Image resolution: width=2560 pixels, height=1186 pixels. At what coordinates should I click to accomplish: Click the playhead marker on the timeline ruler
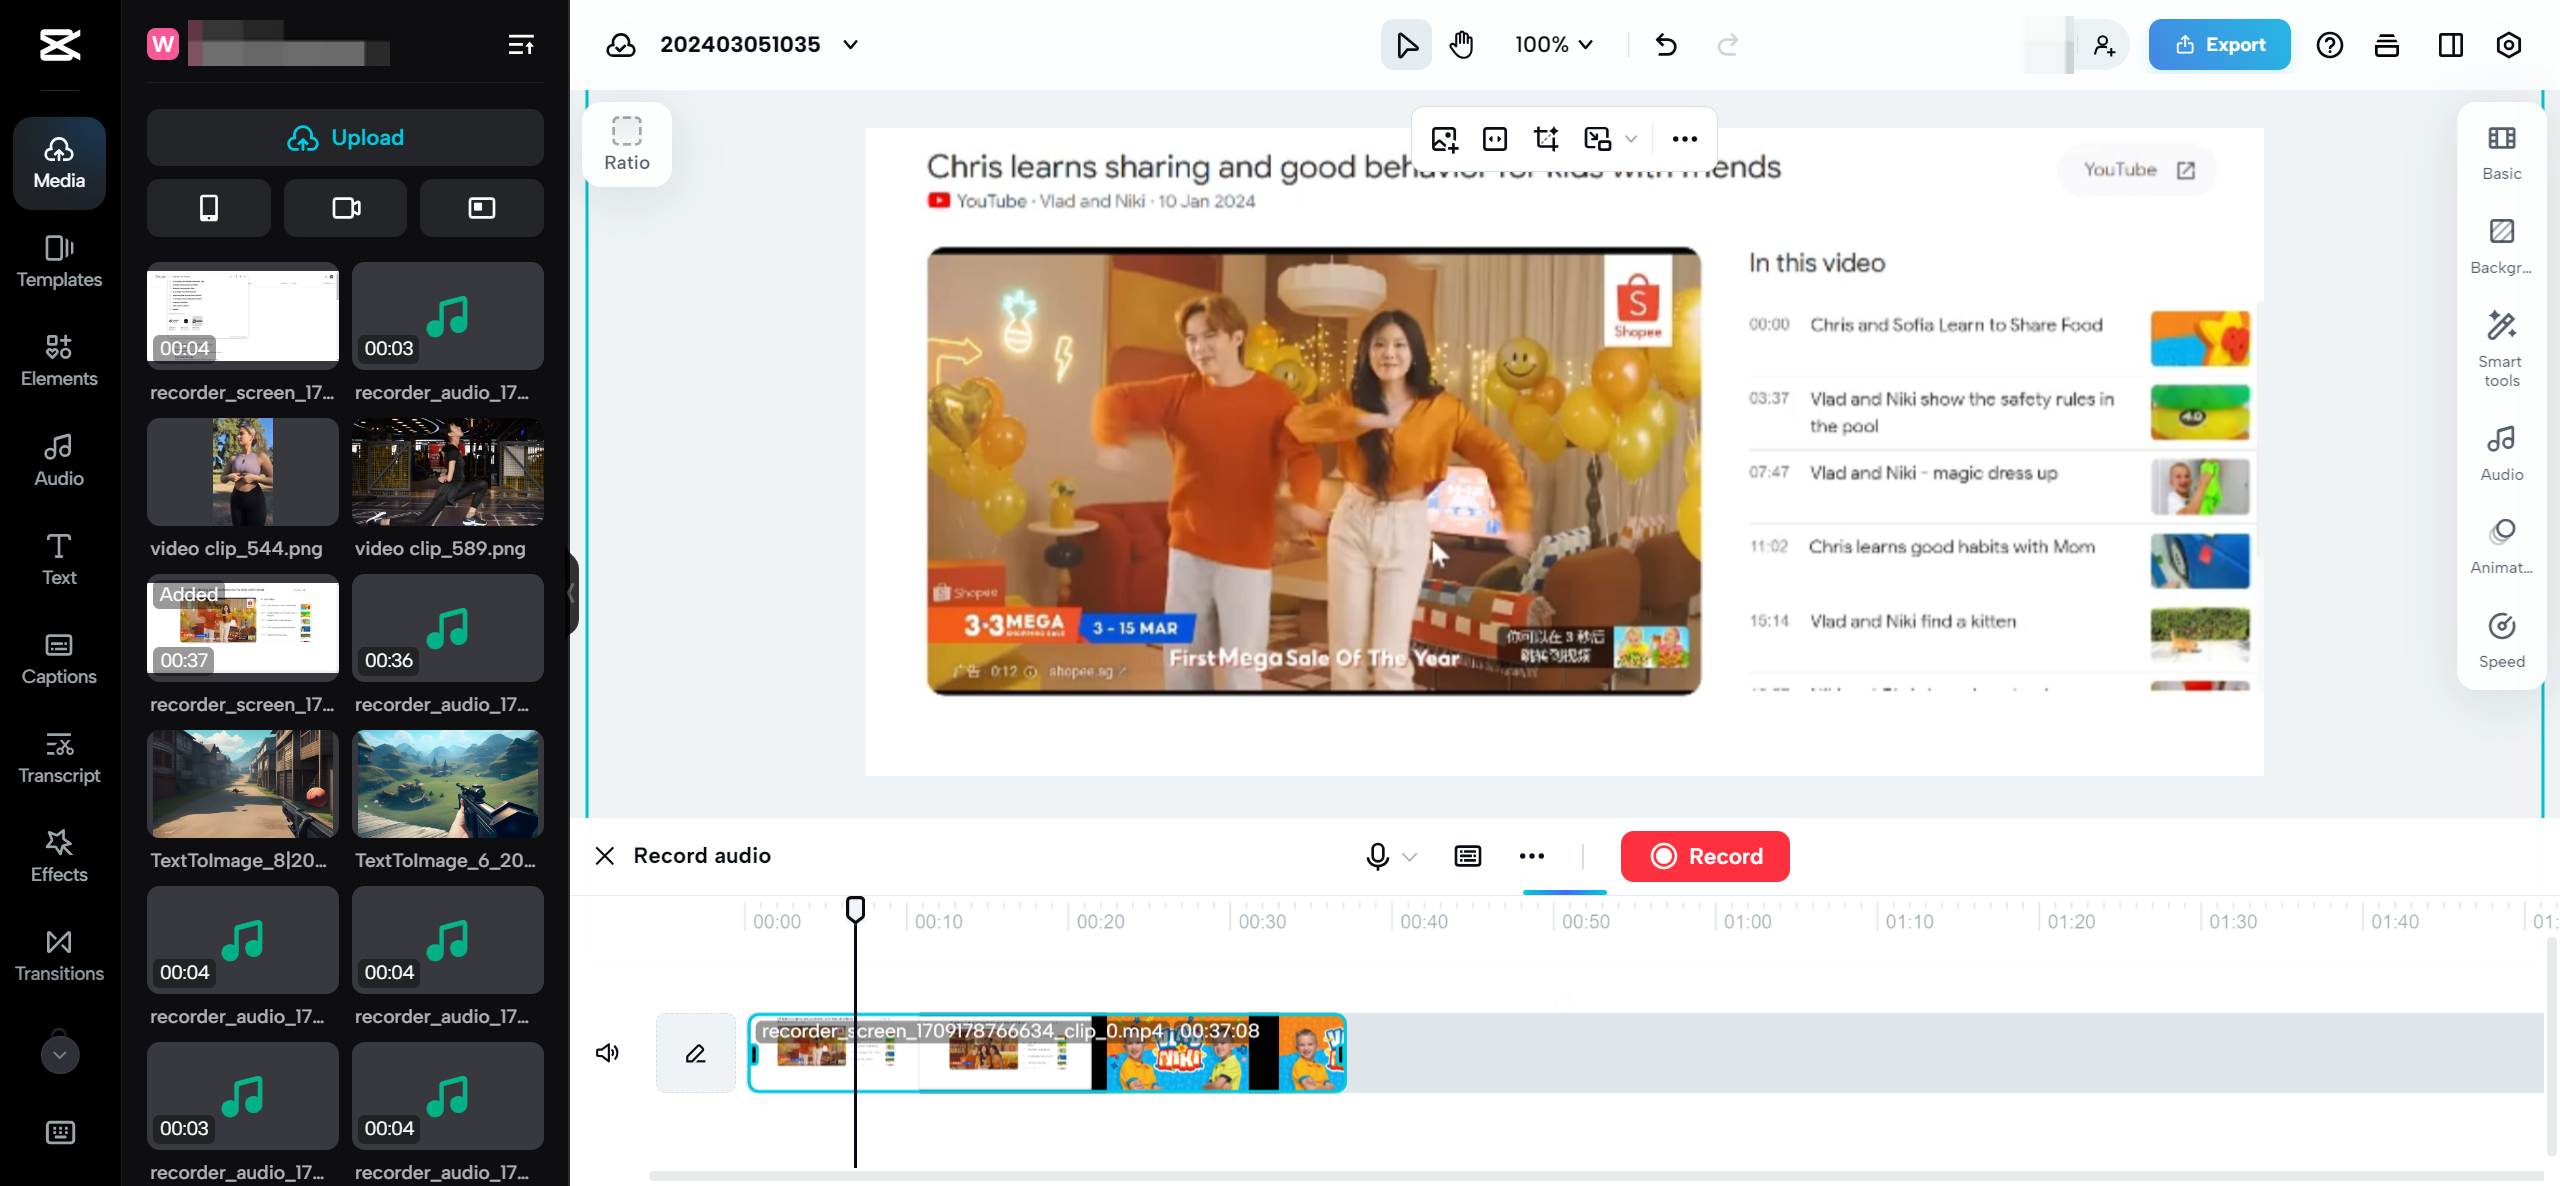click(x=855, y=907)
